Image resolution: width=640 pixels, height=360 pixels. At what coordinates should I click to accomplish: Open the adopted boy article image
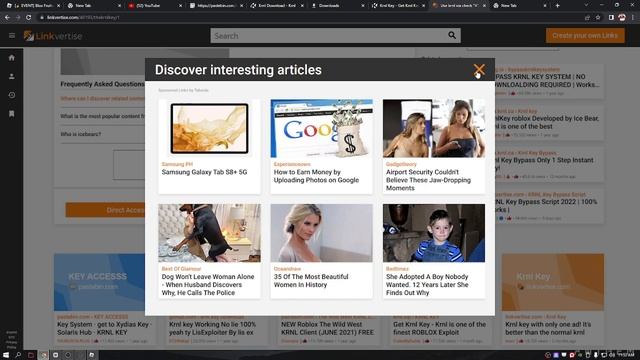click(x=434, y=233)
